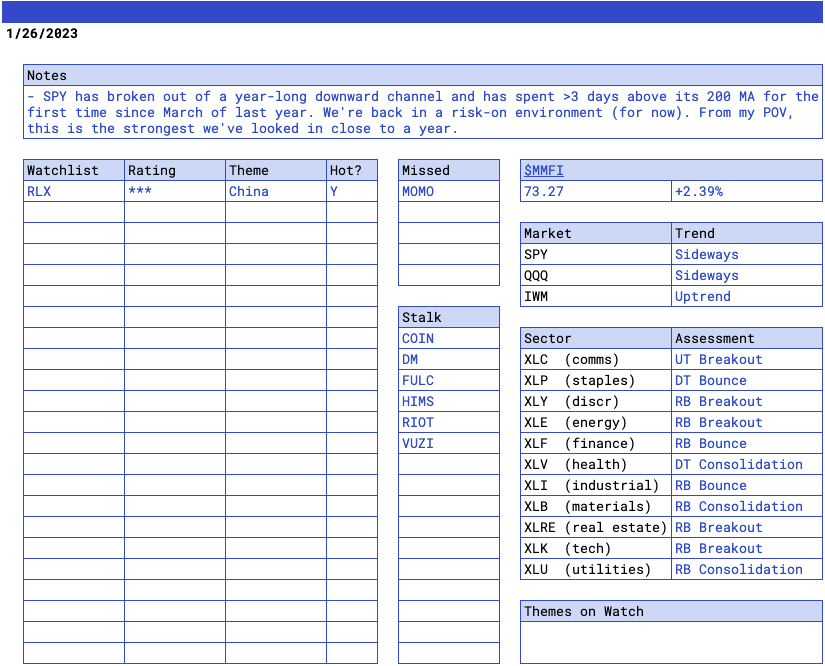Click the RLX watchlist cell
Image resolution: width=825 pixels, height=666 pixels.
[x=74, y=191]
